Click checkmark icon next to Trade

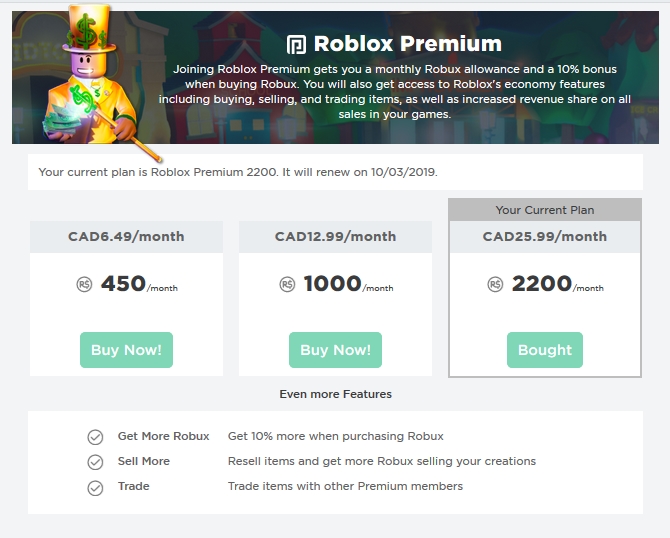click(x=96, y=488)
